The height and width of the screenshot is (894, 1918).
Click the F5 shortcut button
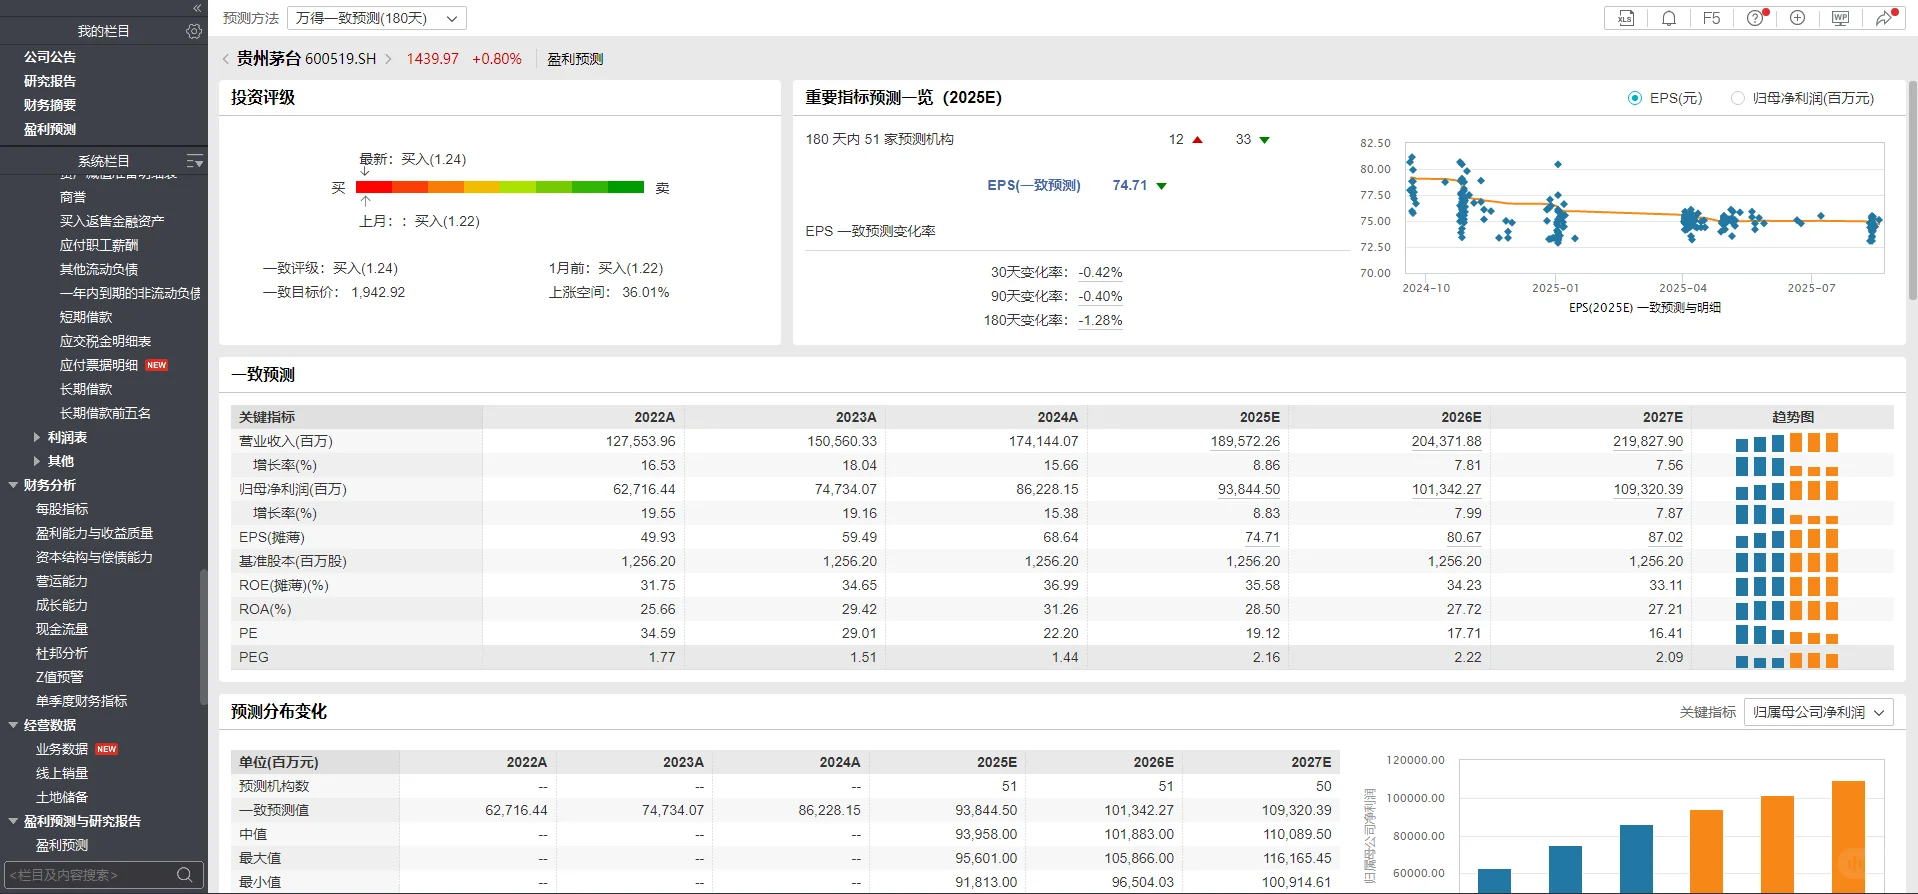tap(1712, 18)
